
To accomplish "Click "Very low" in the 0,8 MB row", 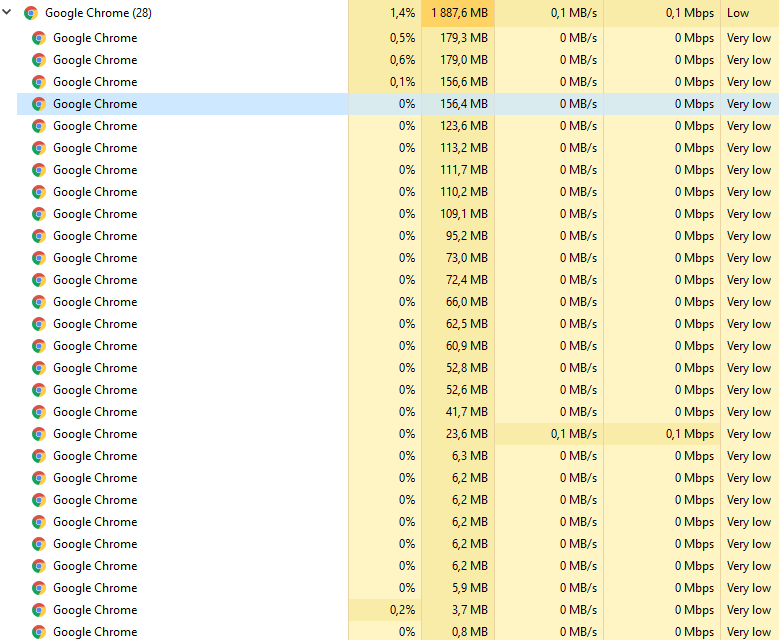I will coord(749,632).
